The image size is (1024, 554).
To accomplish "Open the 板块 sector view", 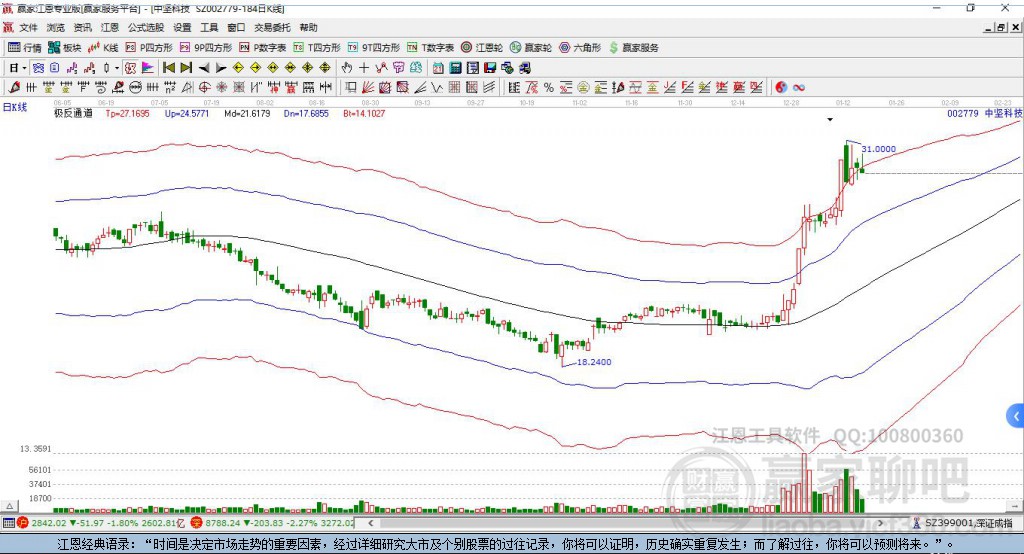I will click(x=65, y=48).
